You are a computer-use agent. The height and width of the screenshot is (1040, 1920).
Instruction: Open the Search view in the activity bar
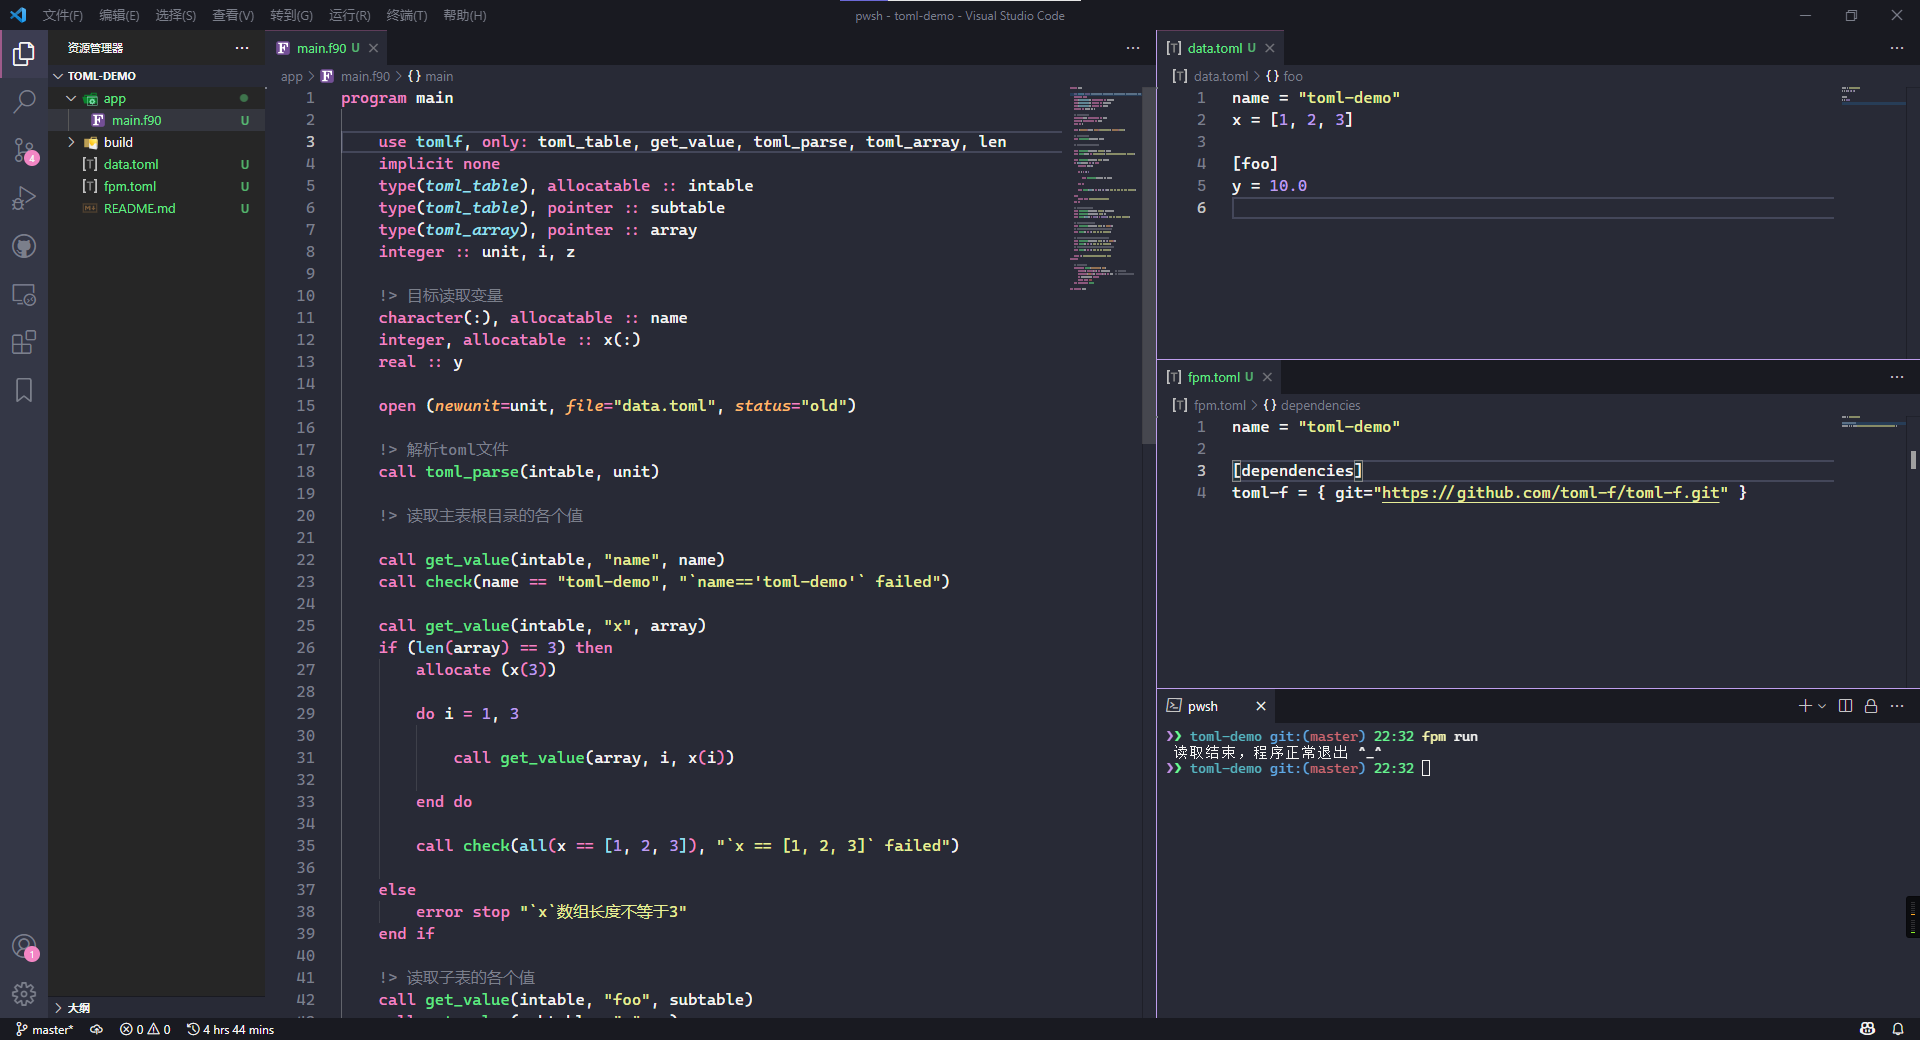point(24,101)
